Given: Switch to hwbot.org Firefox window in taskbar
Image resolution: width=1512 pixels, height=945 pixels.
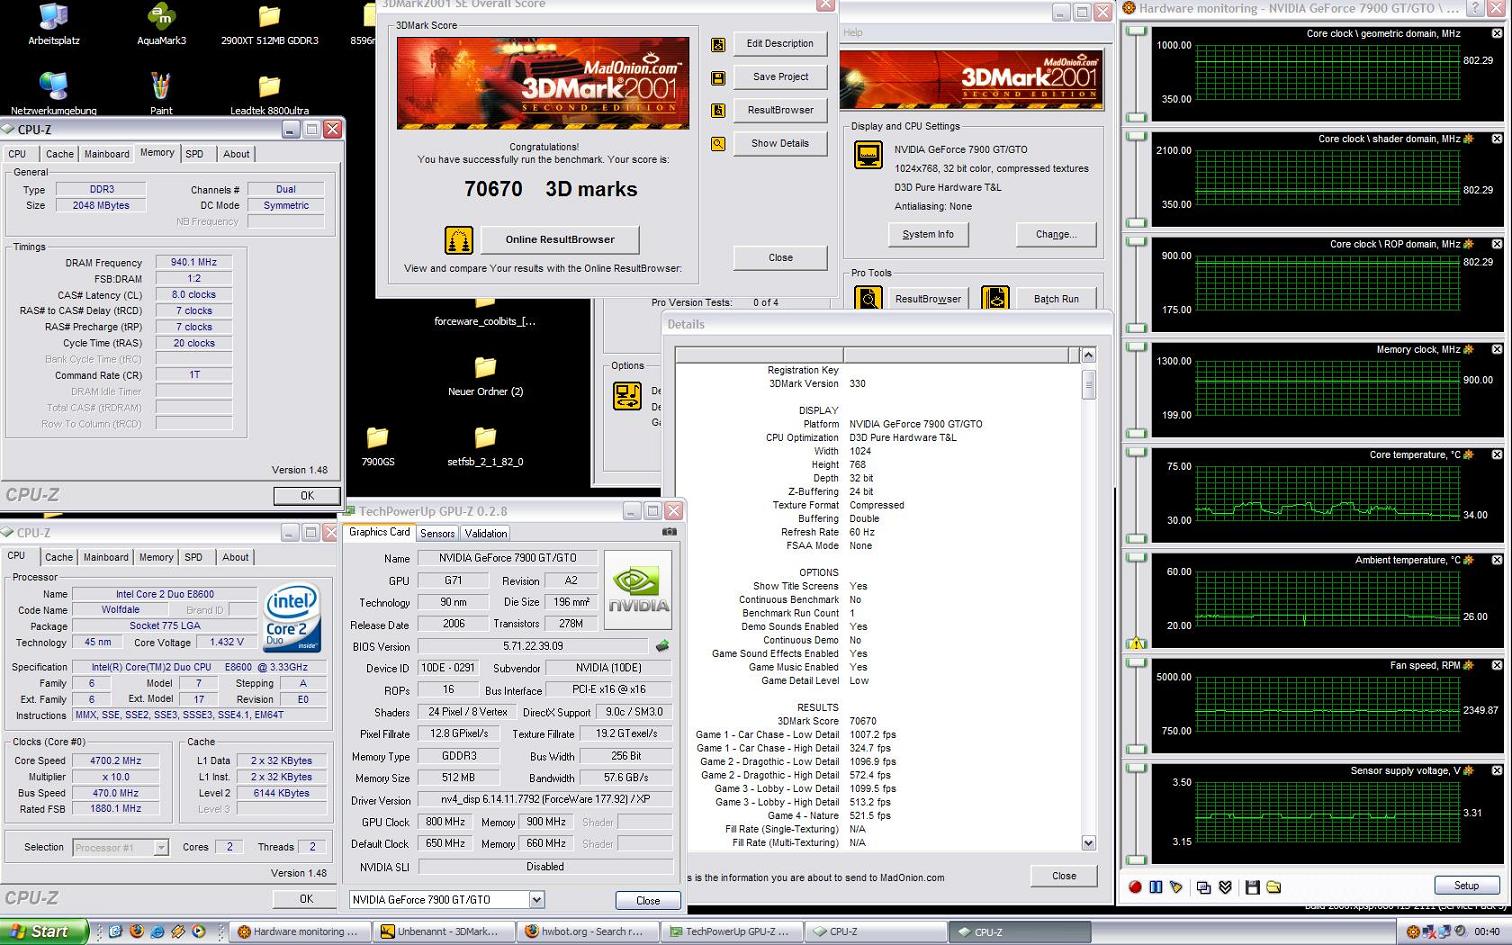Looking at the screenshot, I should tap(588, 931).
